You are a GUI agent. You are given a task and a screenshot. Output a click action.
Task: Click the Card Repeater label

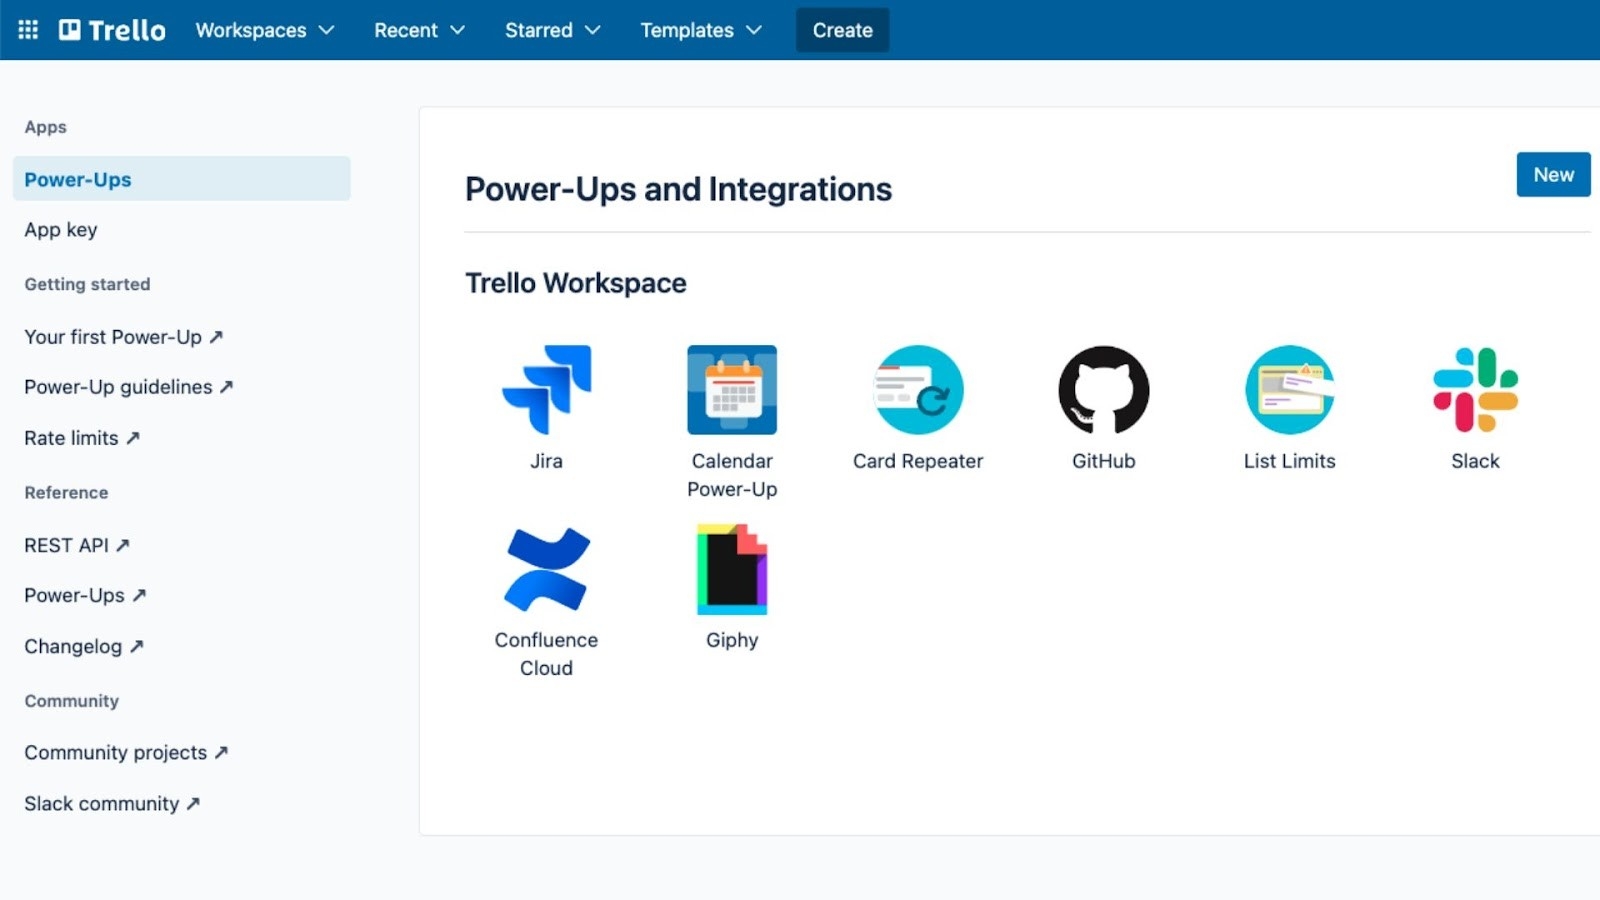click(918, 461)
